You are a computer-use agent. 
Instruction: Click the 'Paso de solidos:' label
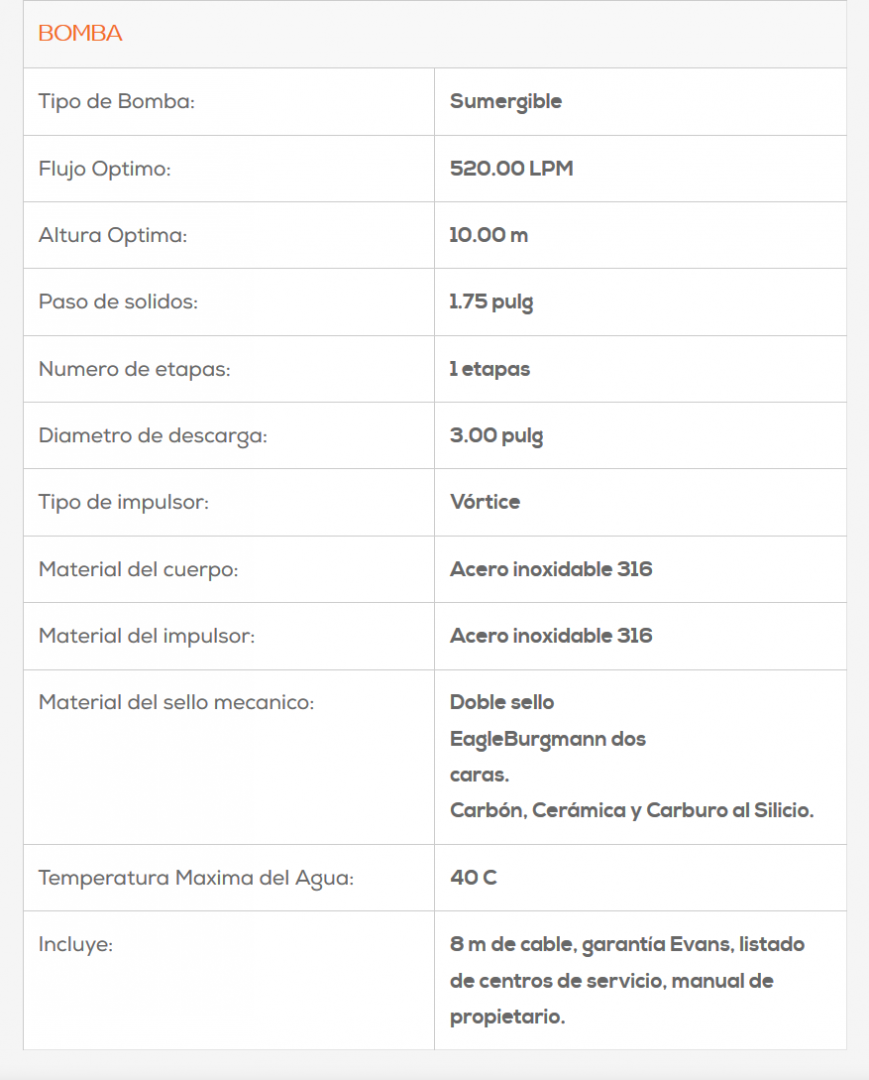point(118,302)
